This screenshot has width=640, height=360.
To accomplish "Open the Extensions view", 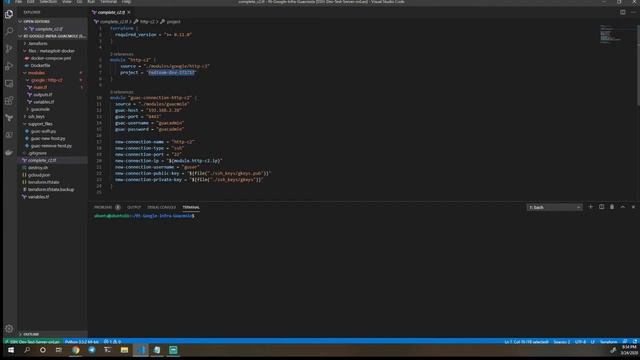I will point(9,100).
